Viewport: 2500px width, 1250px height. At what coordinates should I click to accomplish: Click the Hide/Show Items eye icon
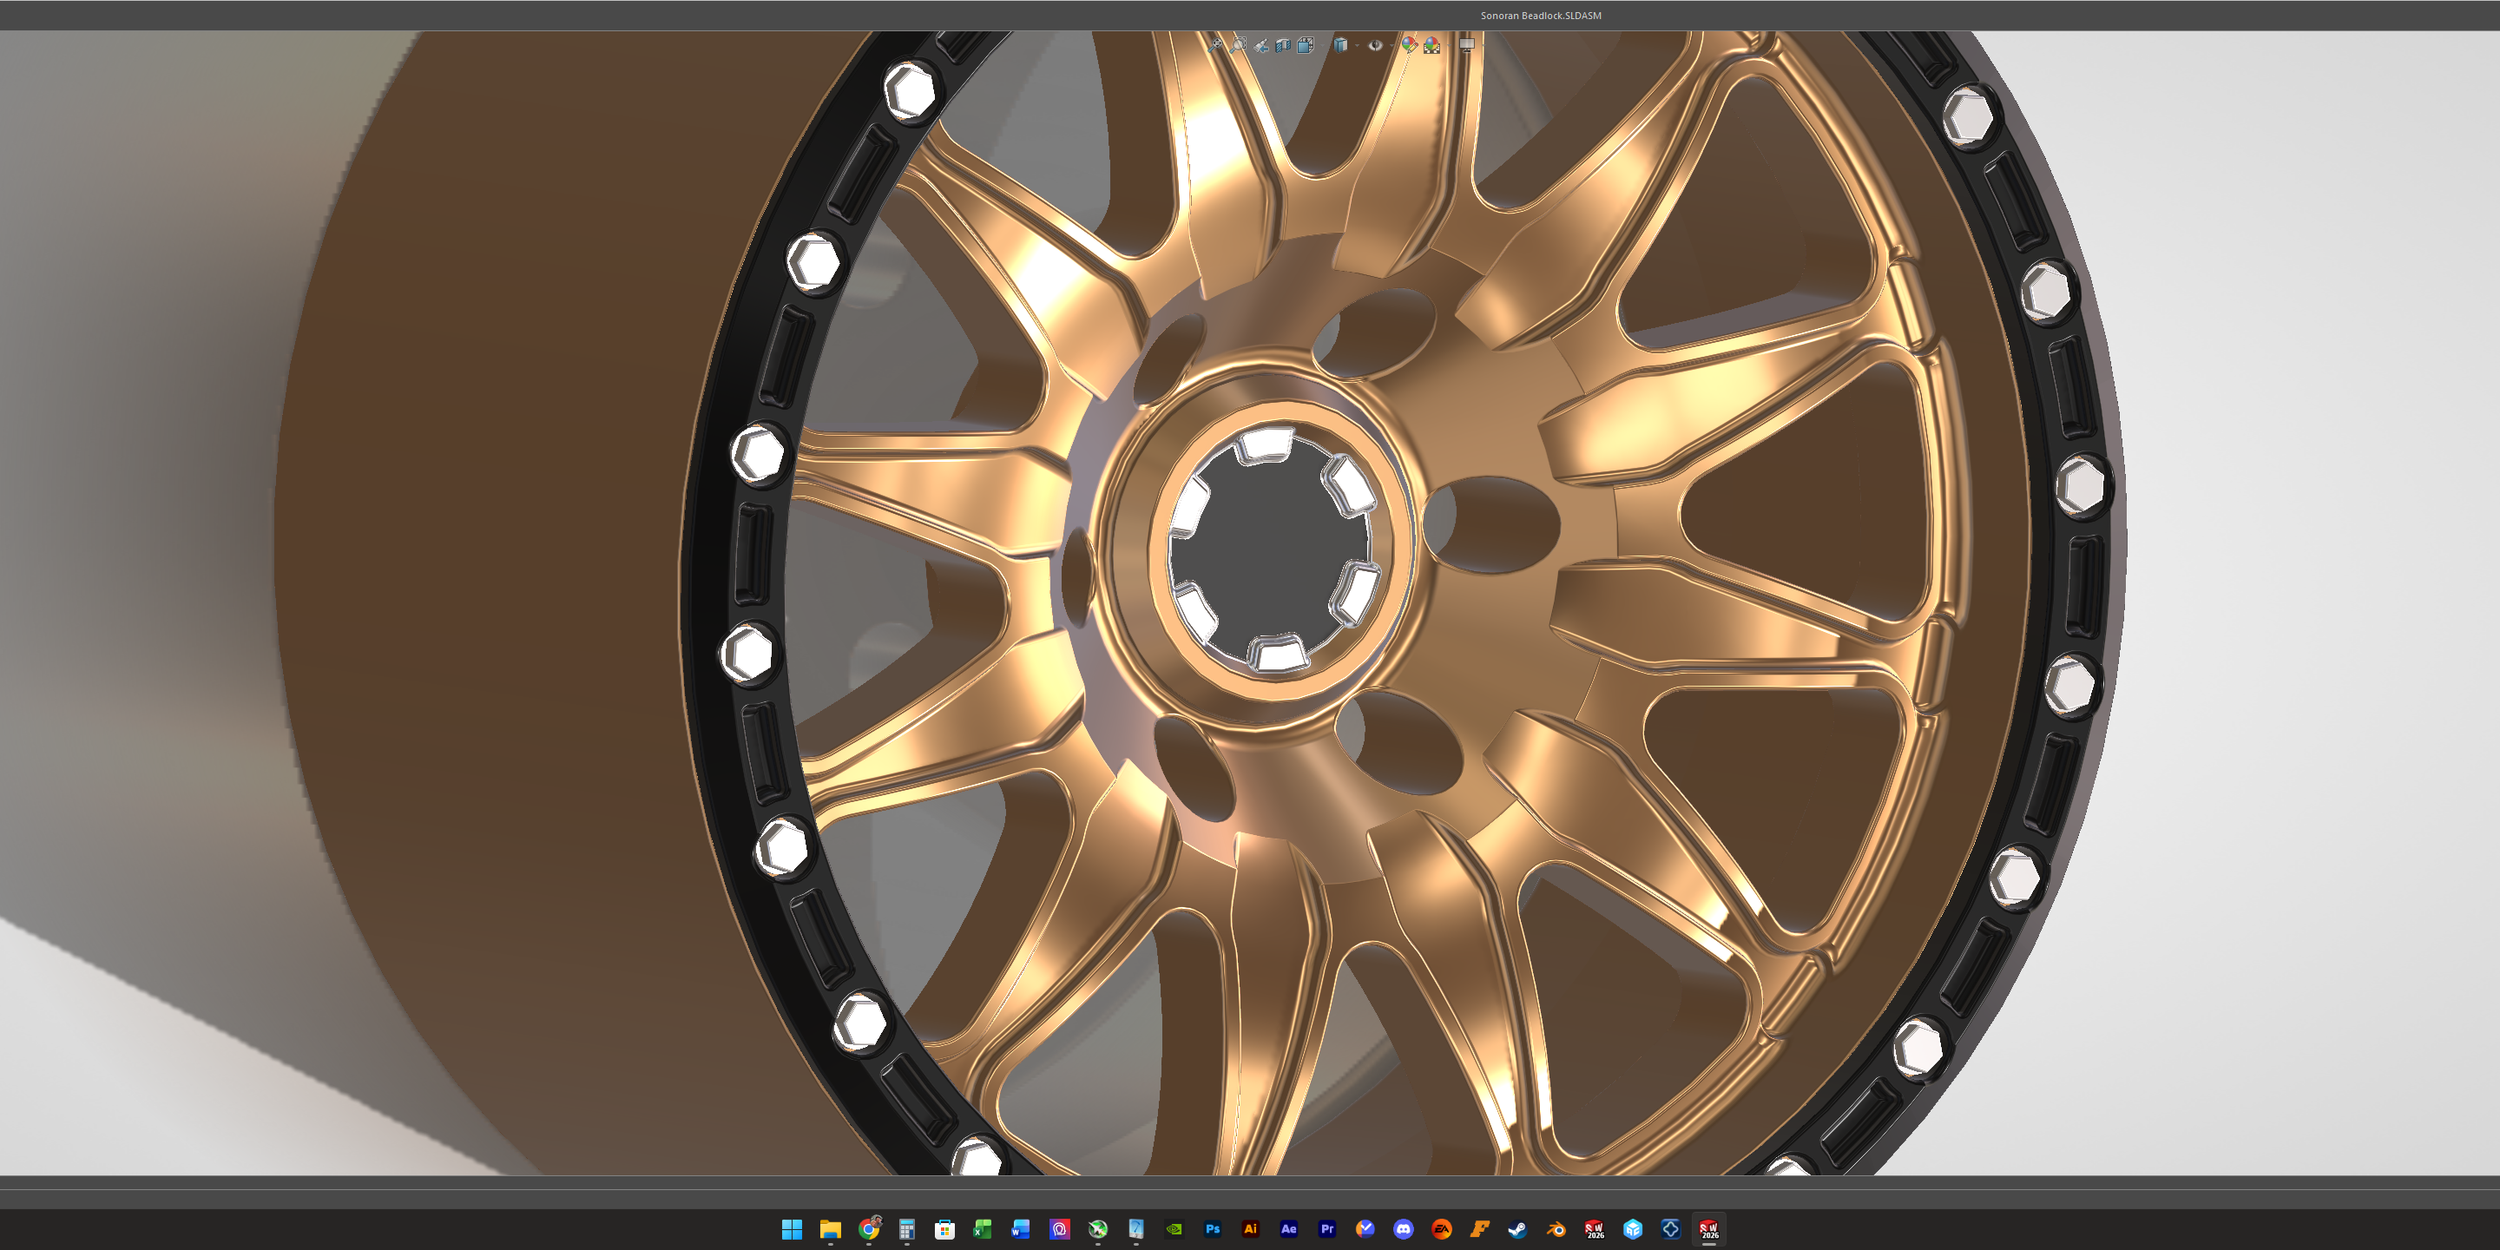(x=1375, y=45)
